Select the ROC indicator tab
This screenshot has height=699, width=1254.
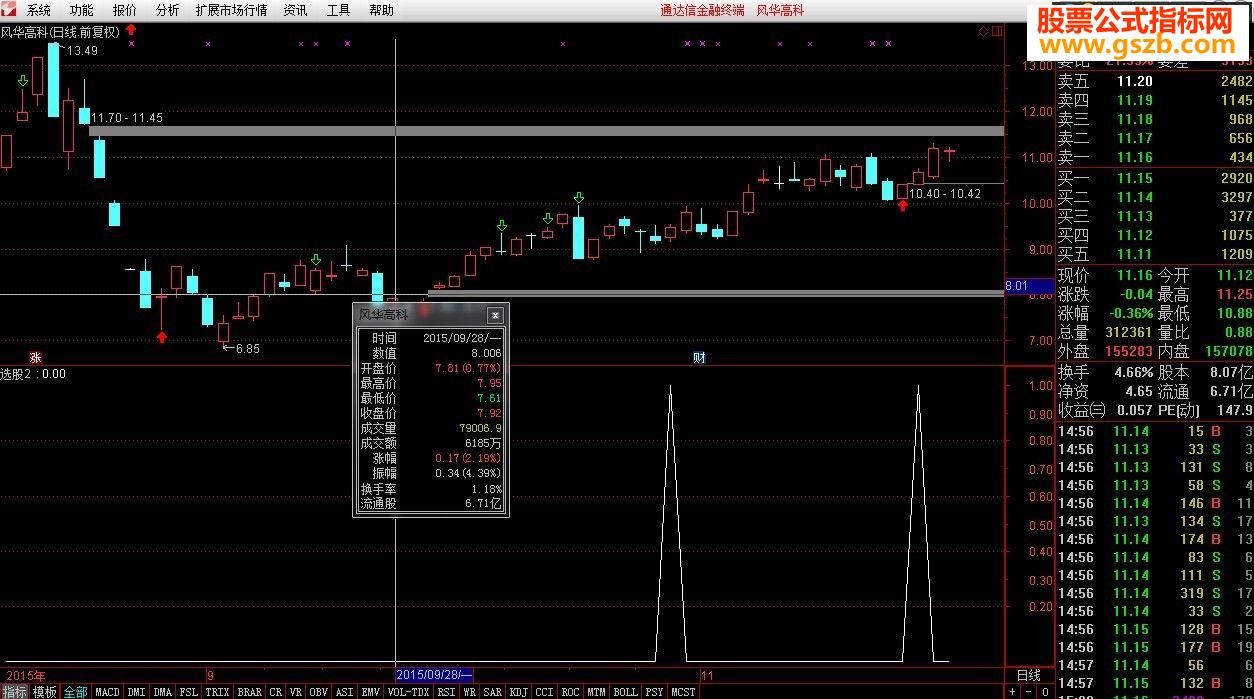[571, 691]
